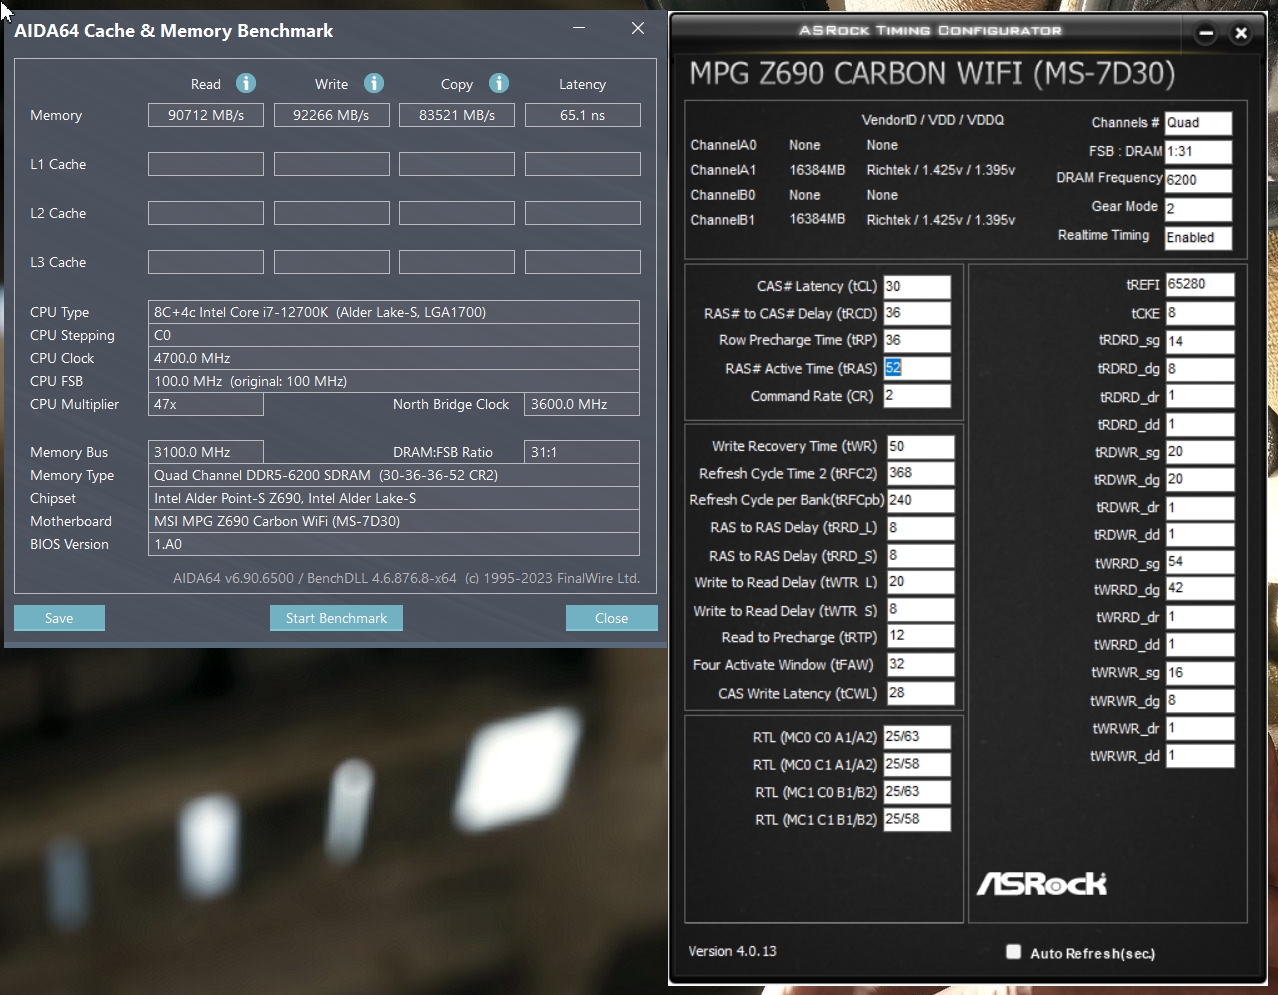Image resolution: width=1278 pixels, height=995 pixels.
Task: Click the CAS# Latency (tCL) field
Action: point(917,286)
